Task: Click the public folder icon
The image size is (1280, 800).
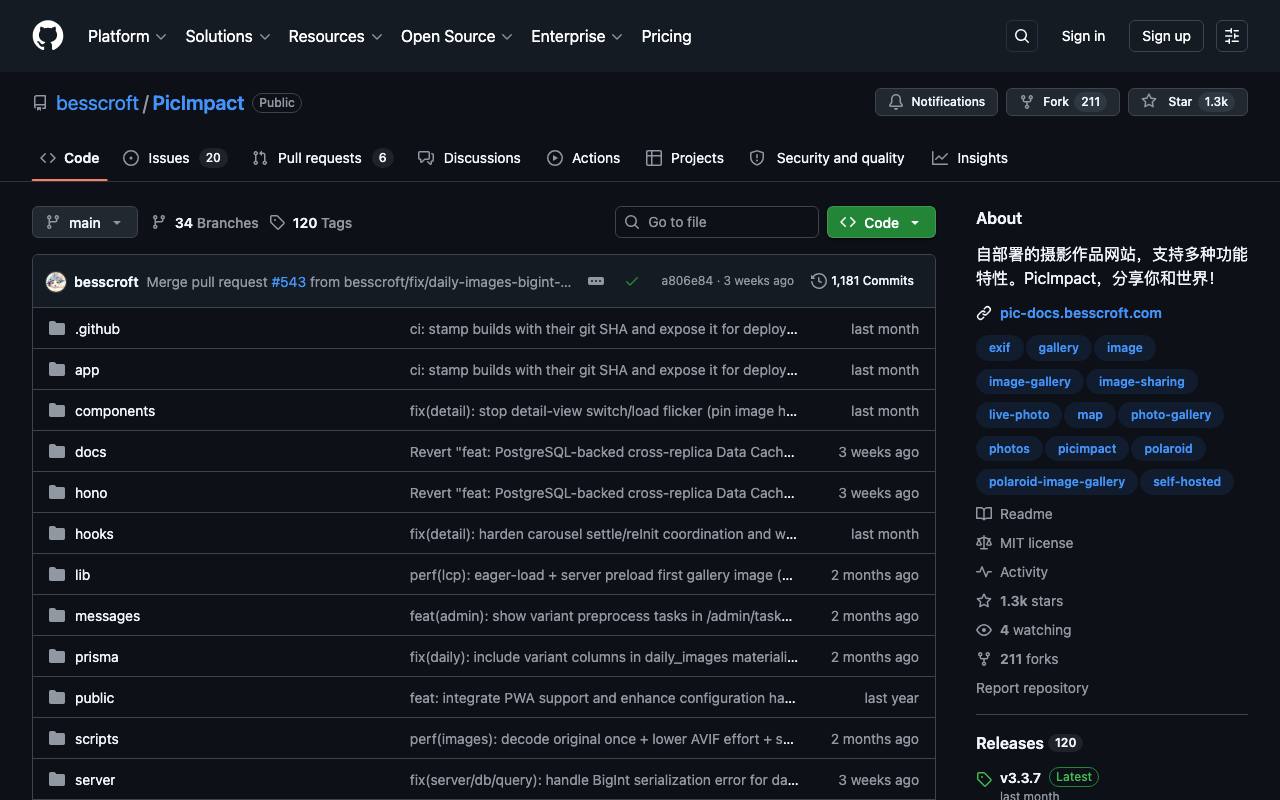Action: (57, 697)
